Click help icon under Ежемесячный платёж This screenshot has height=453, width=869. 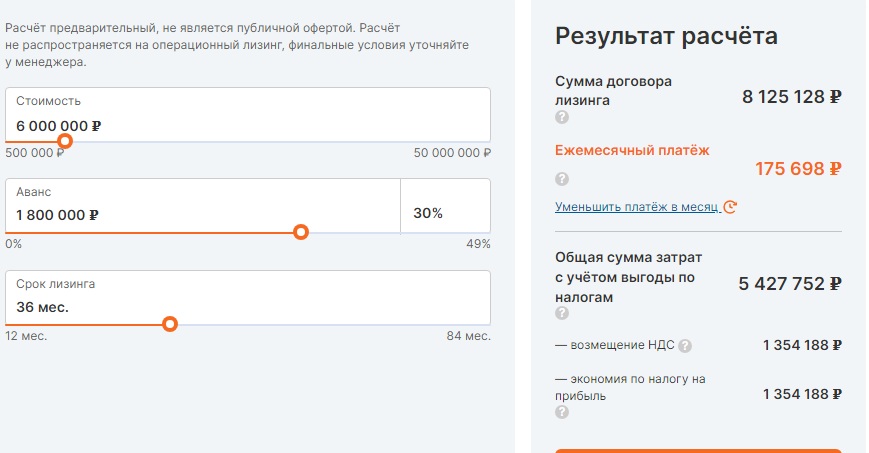coord(561,179)
